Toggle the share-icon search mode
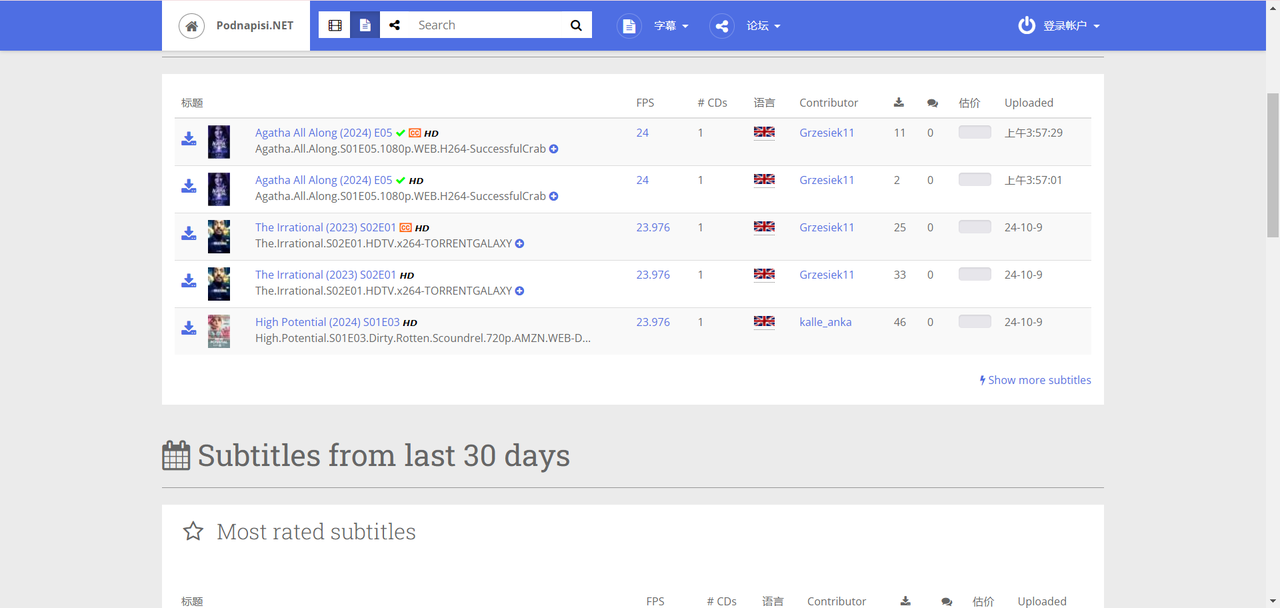This screenshot has height=608, width=1280. pyautogui.click(x=395, y=26)
